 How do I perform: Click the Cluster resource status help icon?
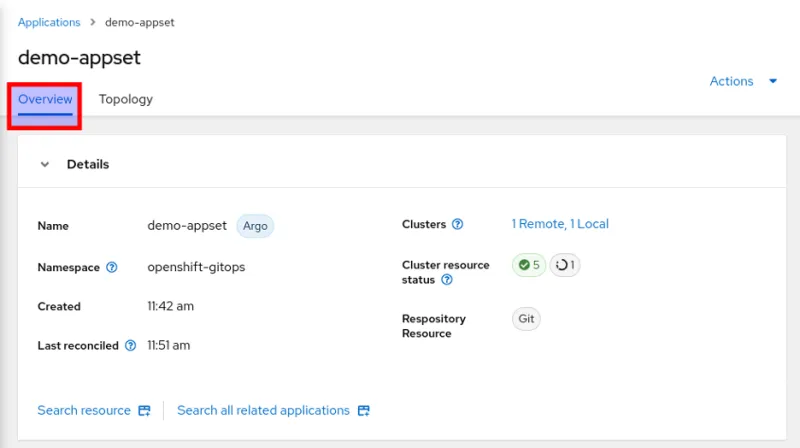447,280
